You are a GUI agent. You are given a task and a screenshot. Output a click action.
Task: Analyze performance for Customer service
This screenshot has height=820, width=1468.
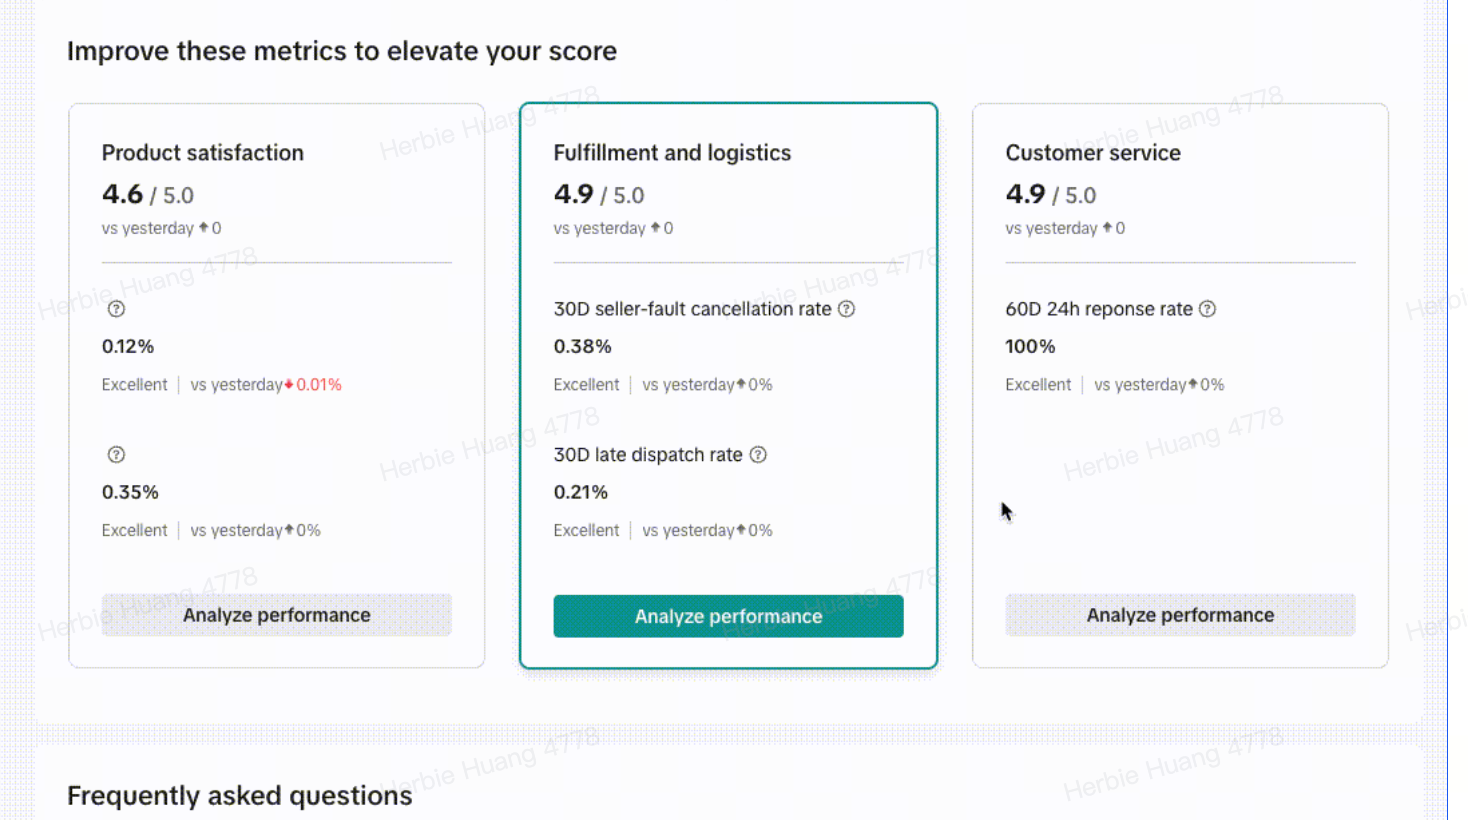[1180, 615]
